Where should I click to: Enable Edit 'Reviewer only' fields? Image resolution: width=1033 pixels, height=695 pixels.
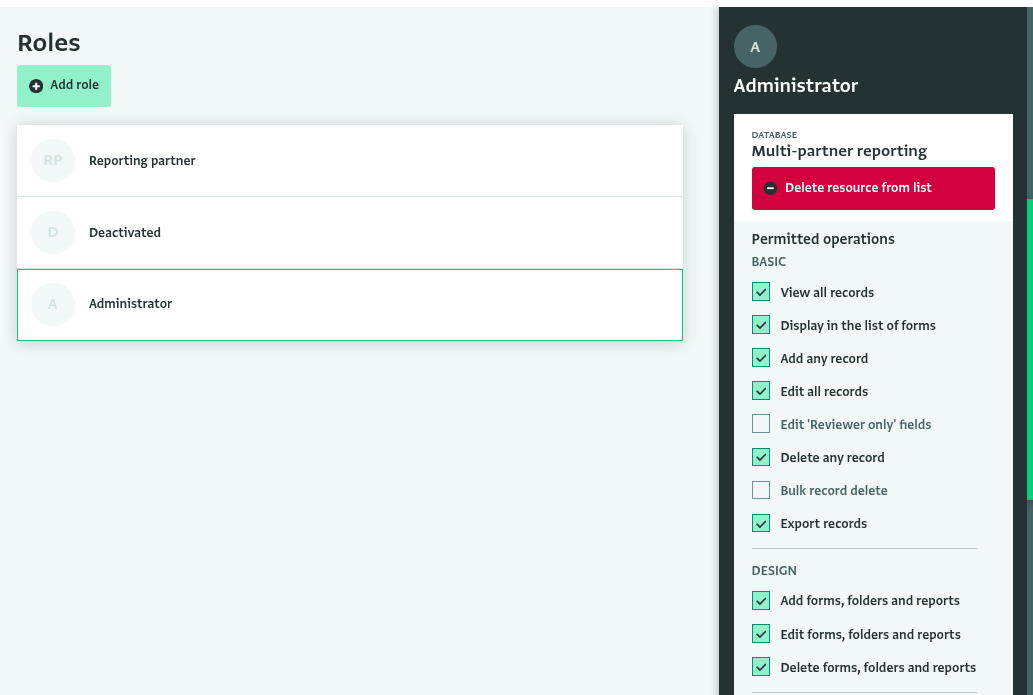[x=761, y=424]
